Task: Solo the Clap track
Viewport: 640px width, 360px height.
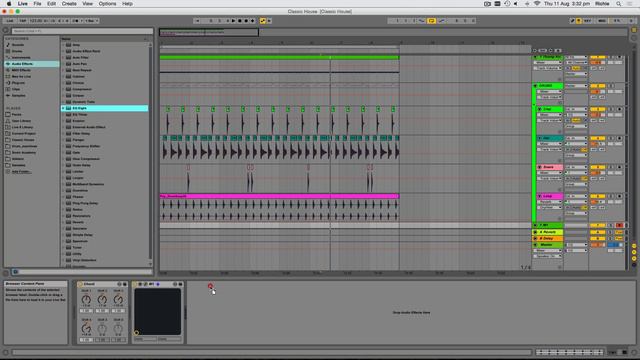Action: pyautogui.click(x=611, y=109)
